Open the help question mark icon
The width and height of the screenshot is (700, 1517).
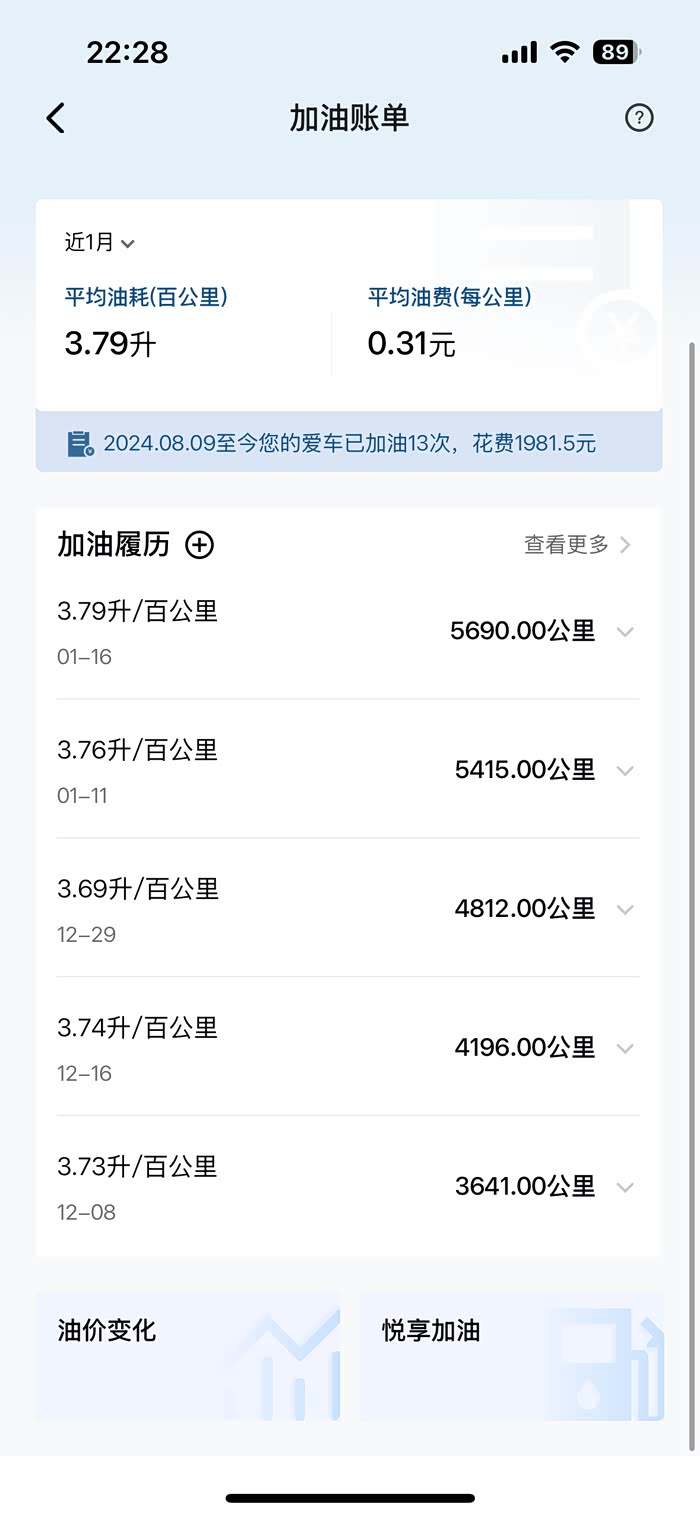[639, 118]
